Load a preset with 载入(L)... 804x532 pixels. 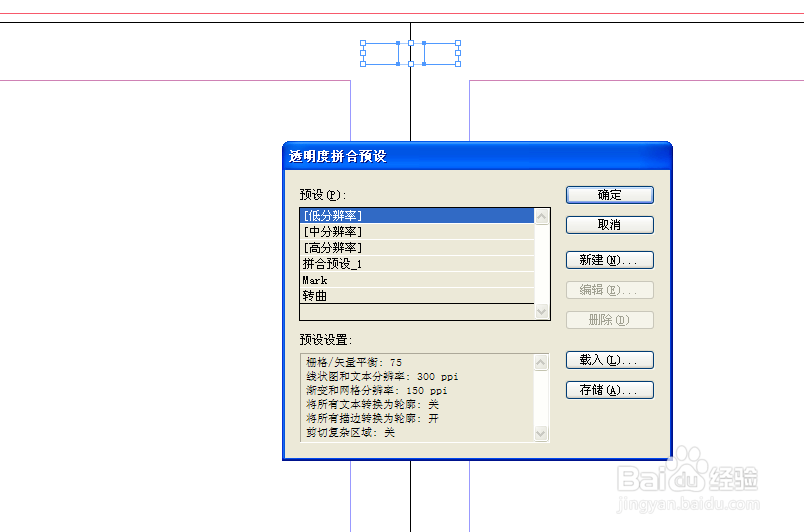610,360
